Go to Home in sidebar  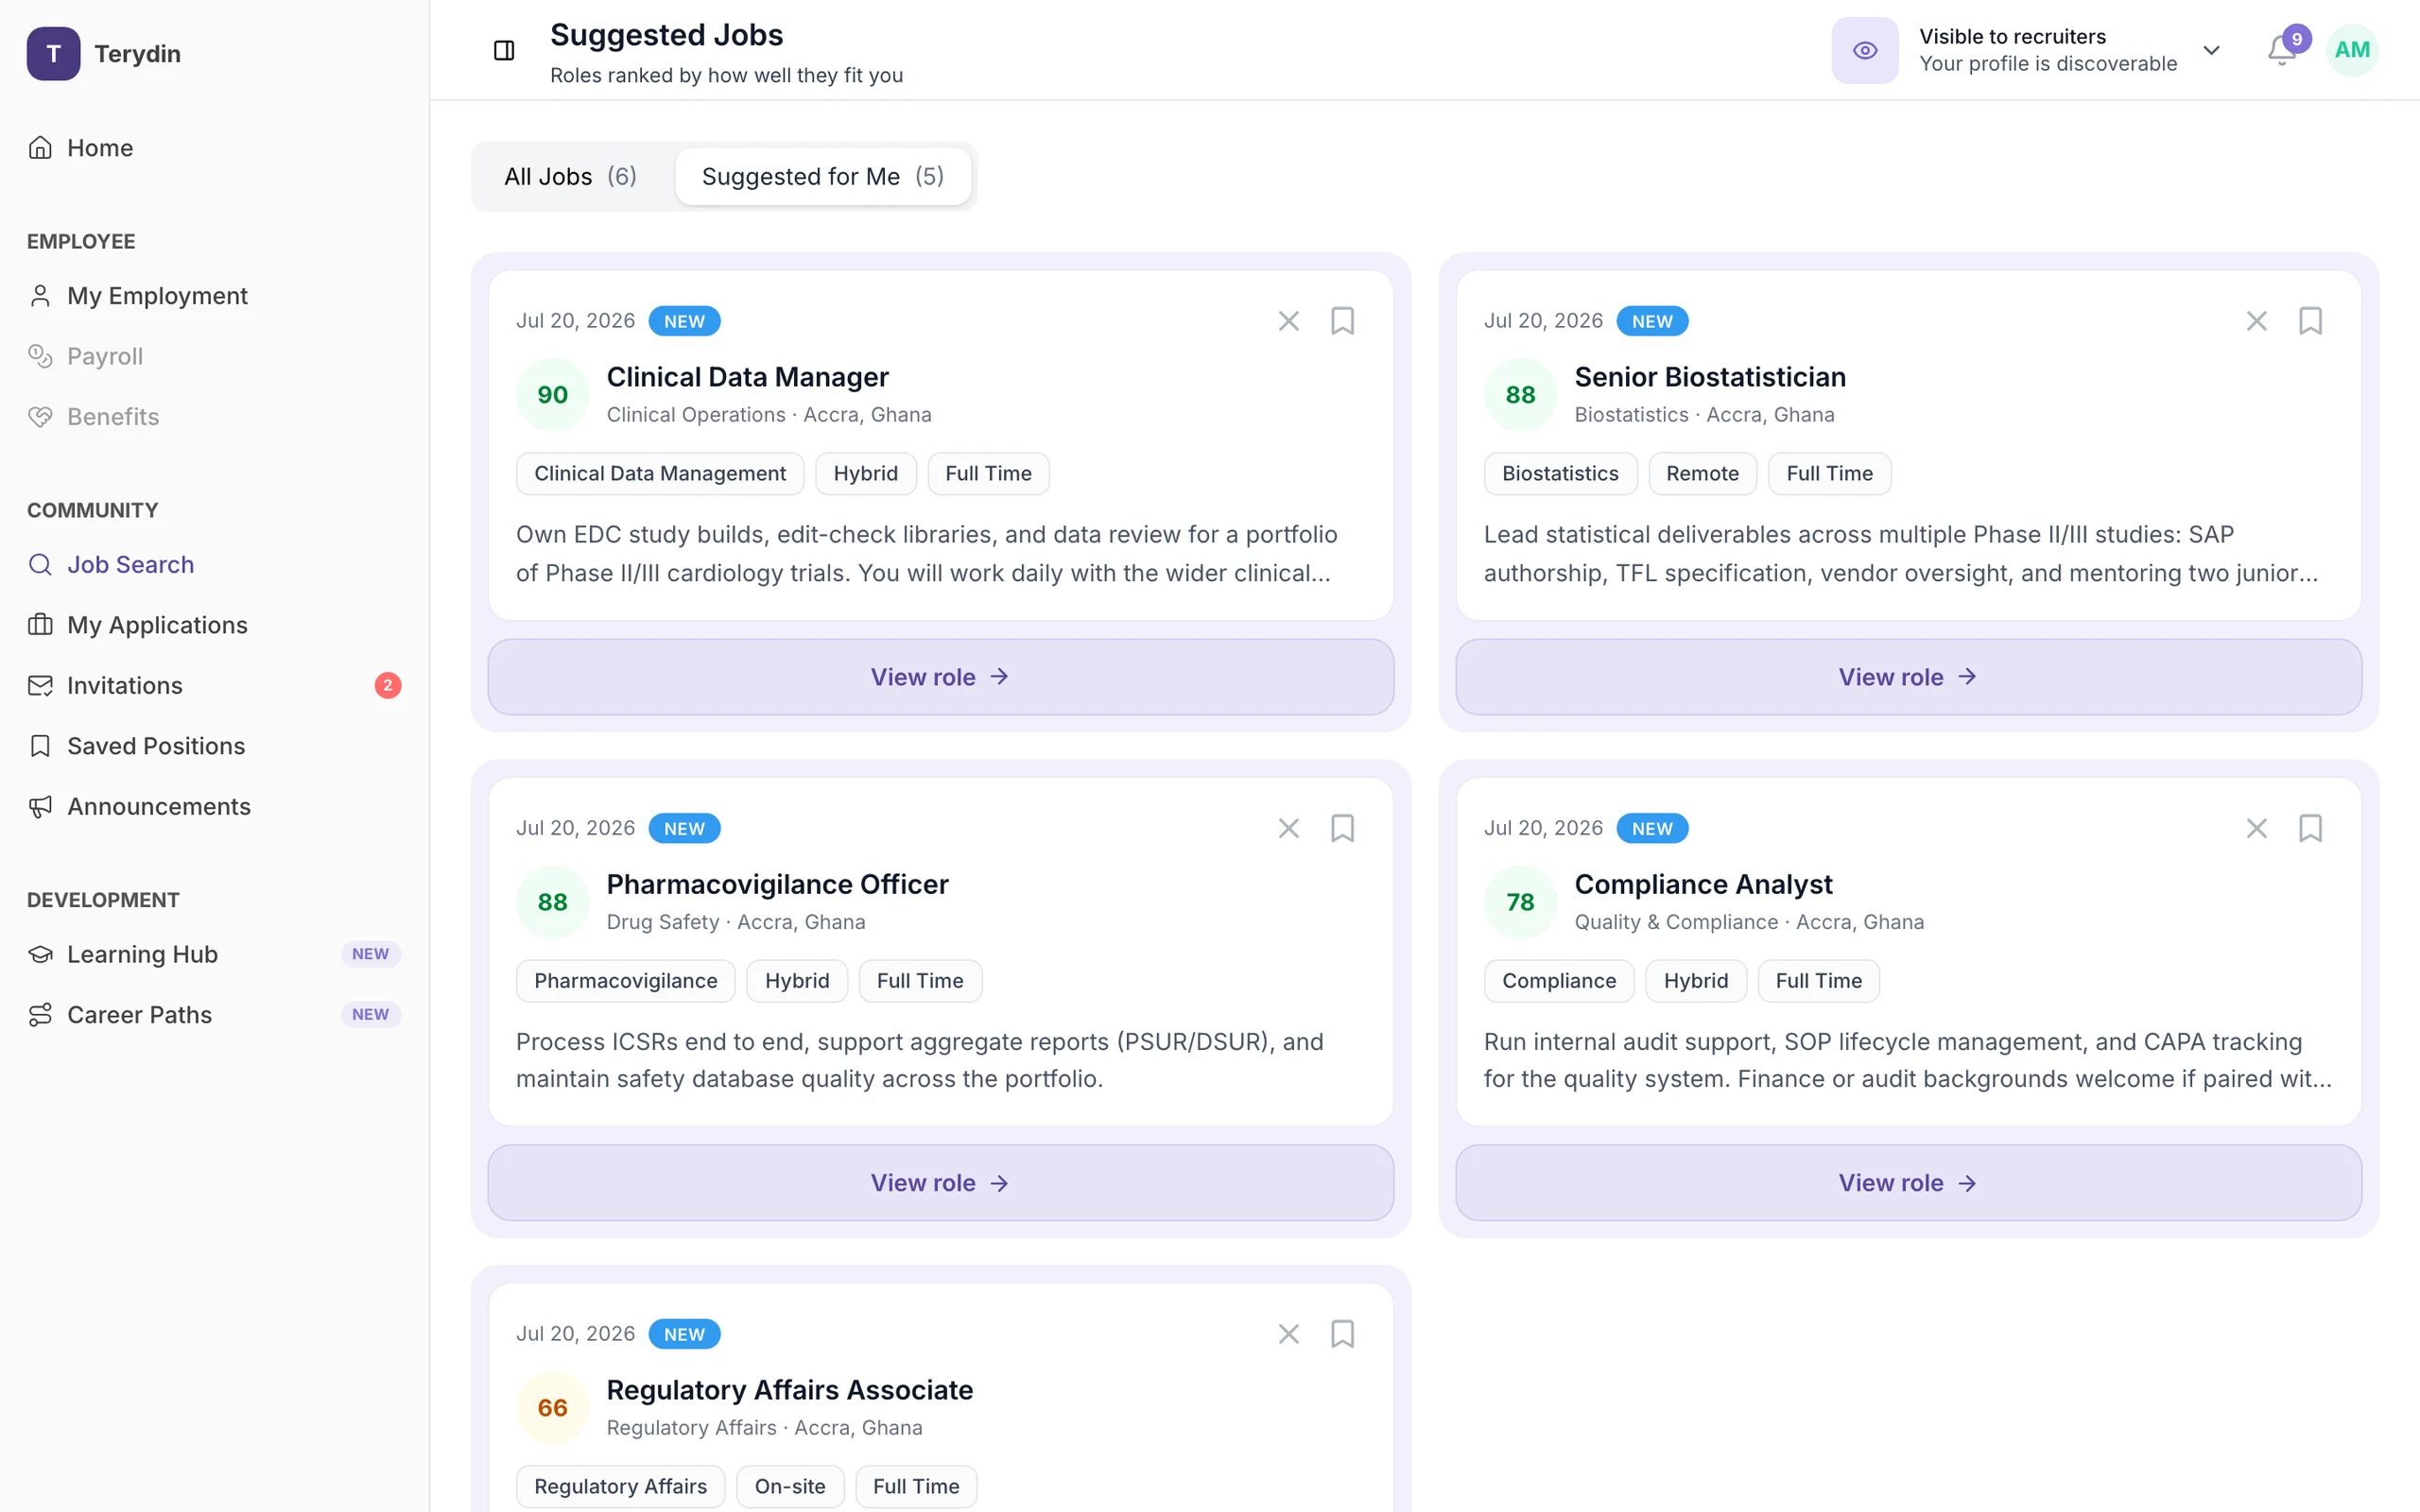click(x=214, y=148)
